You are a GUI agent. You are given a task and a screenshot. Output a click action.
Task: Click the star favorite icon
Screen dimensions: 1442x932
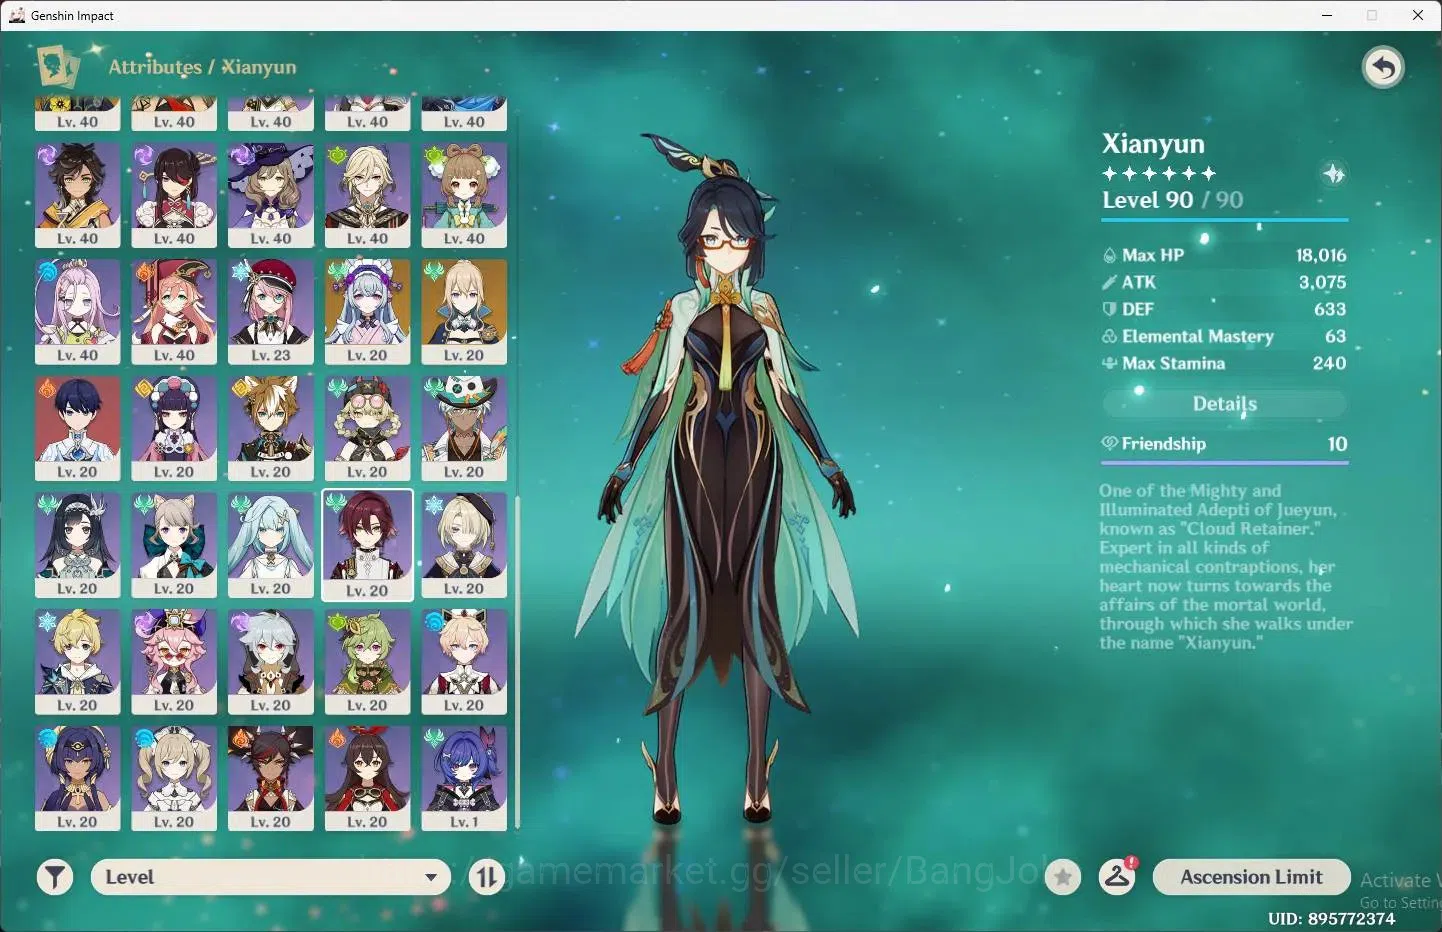click(x=1063, y=878)
